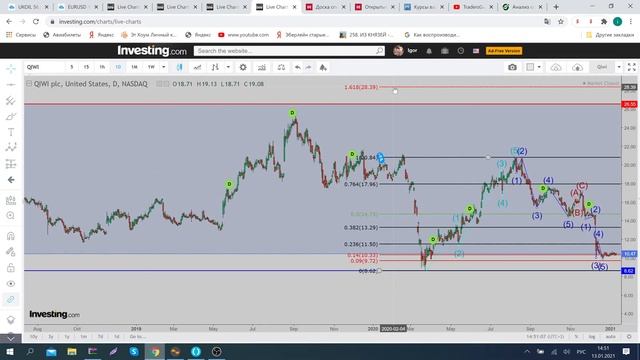The image size is (640, 360).
Task: Click the red price label on price axis
Action: 629,104
